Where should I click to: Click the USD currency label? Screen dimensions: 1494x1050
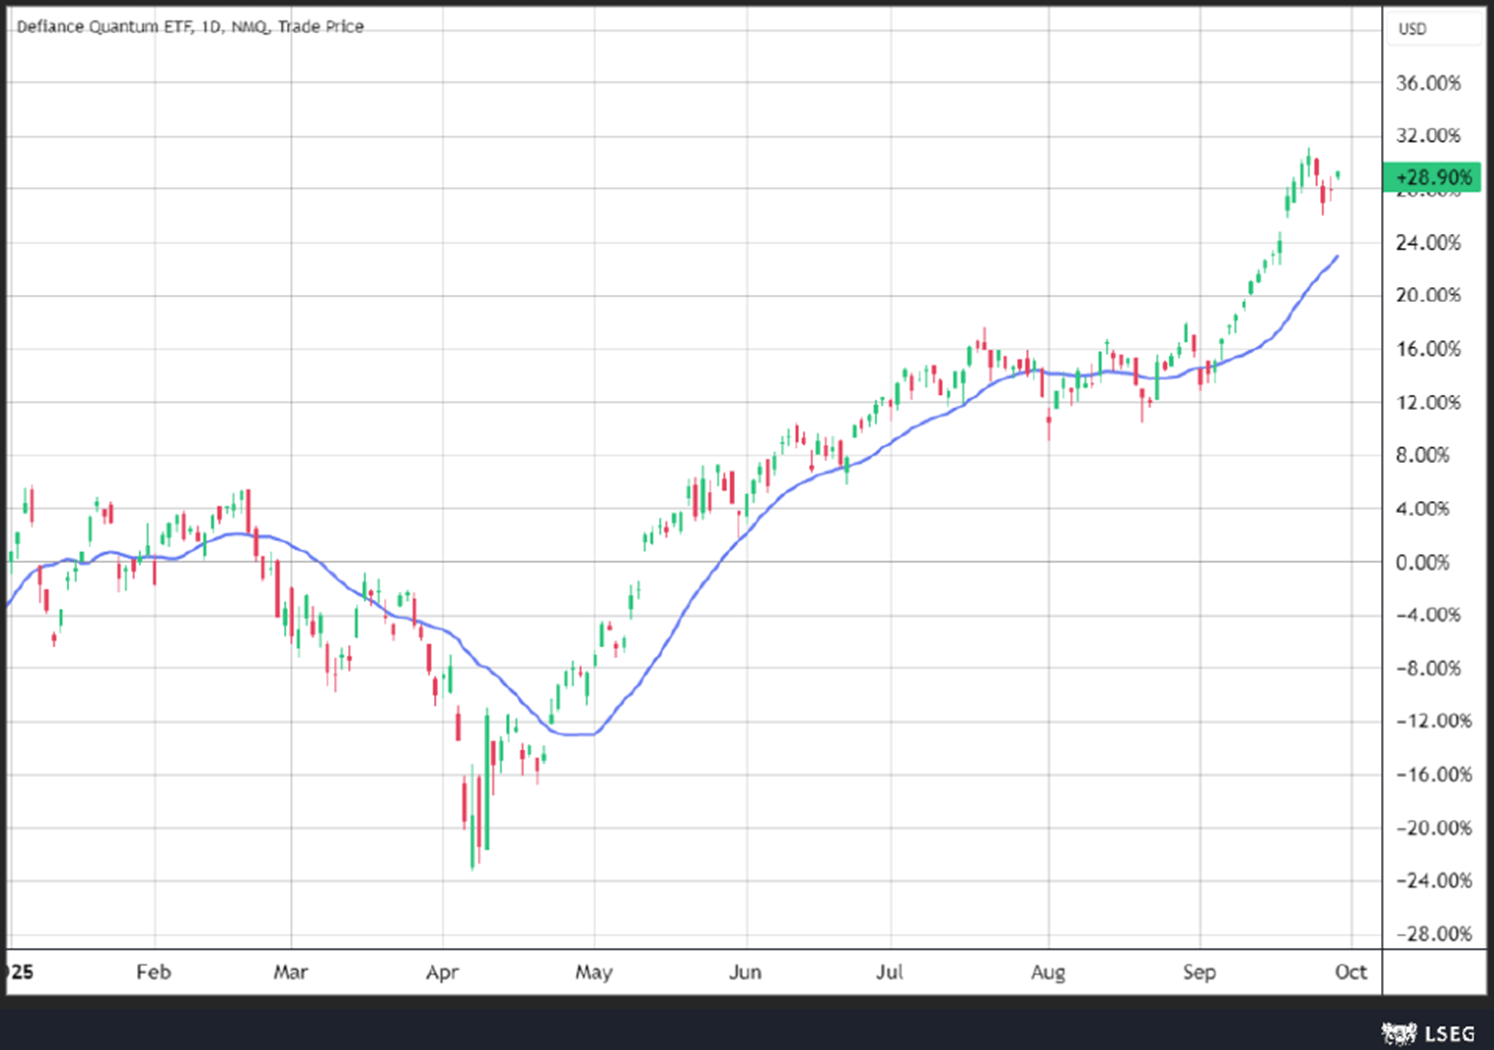point(1412,29)
